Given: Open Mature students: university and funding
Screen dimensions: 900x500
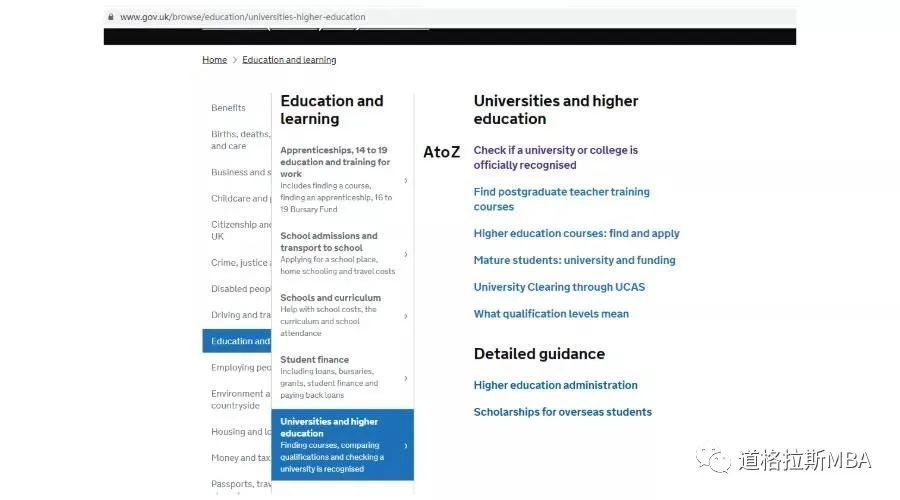Looking at the screenshot, I should click(574, 260).
